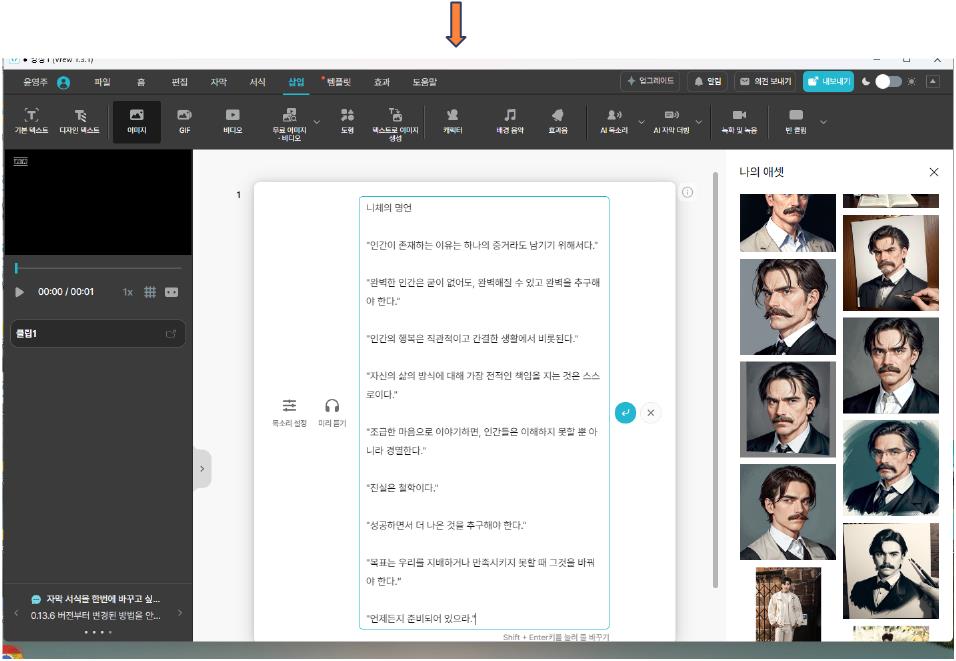Click the 캐릭터 character icon
The width and height of the screenshot is (956, 661).
point(452,121)
